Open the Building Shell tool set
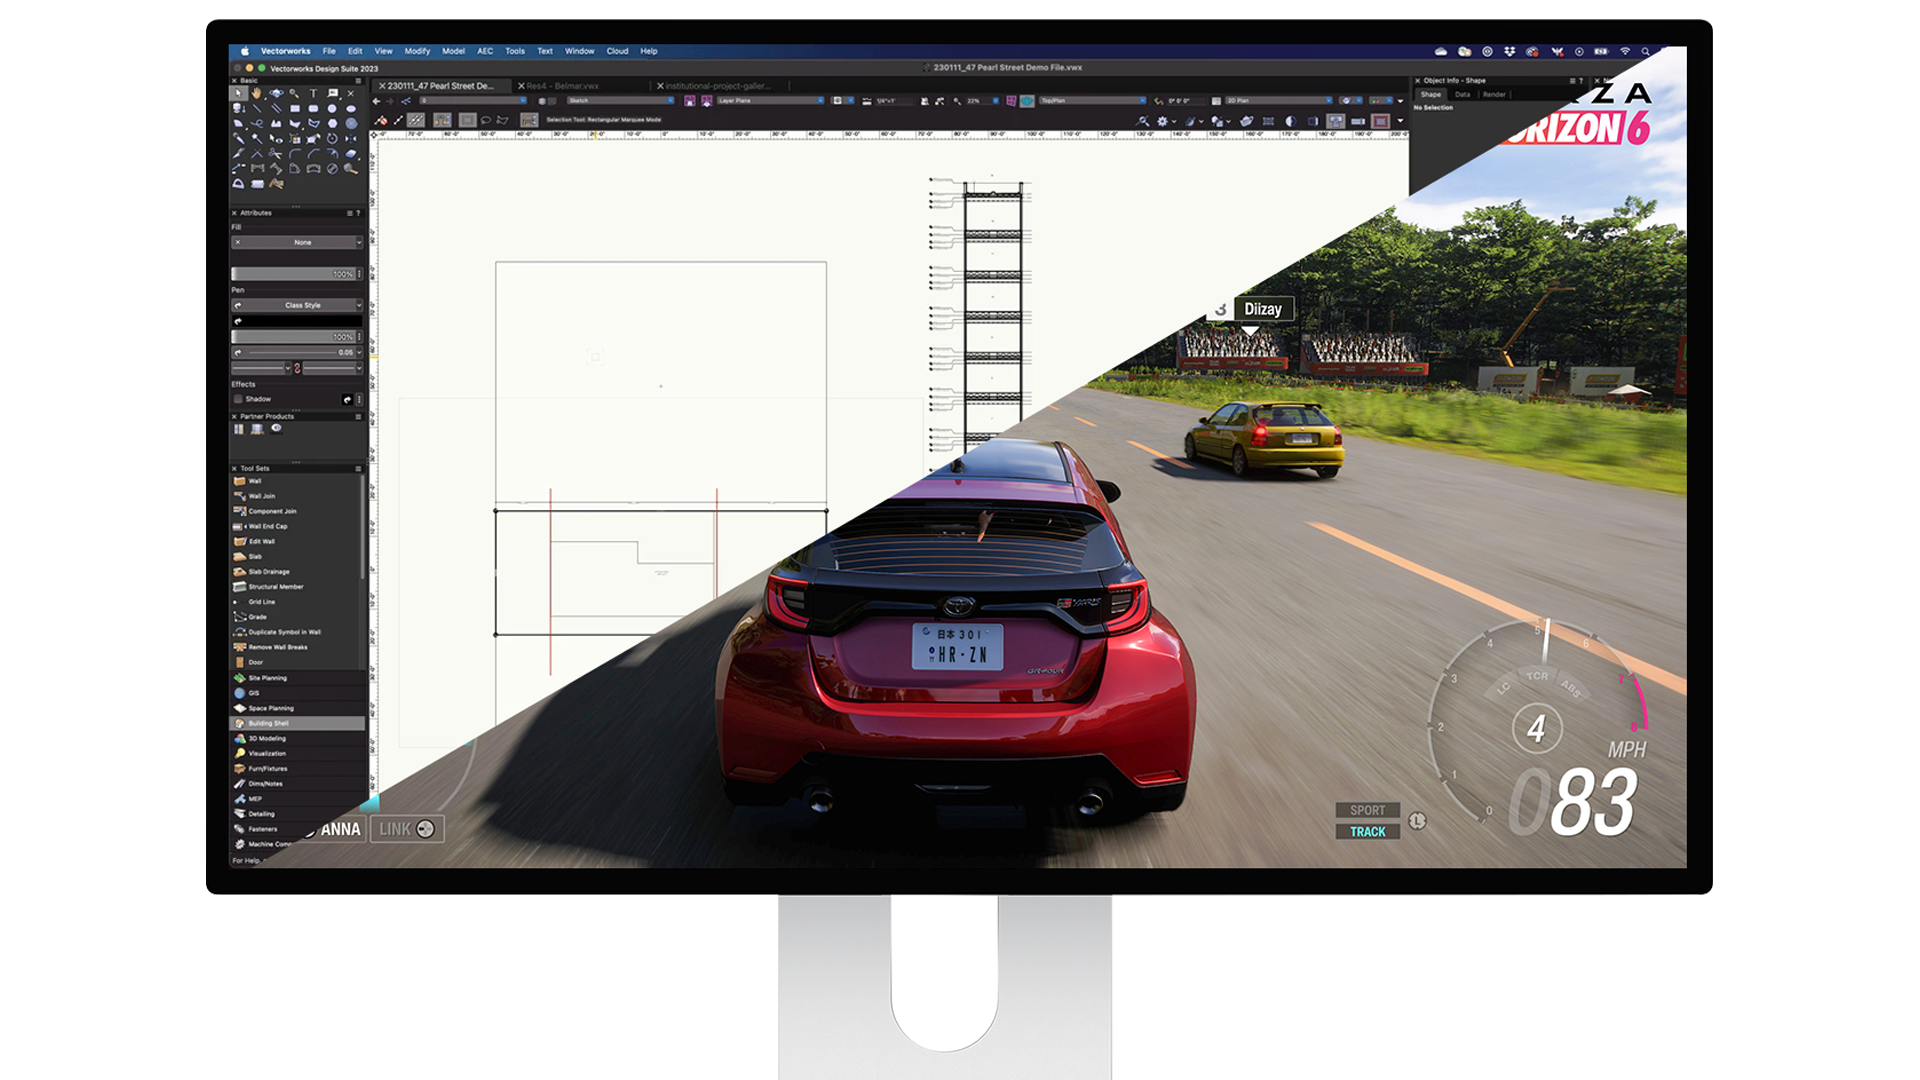This screenshot has height=1080, width=1920. (297, 723)
